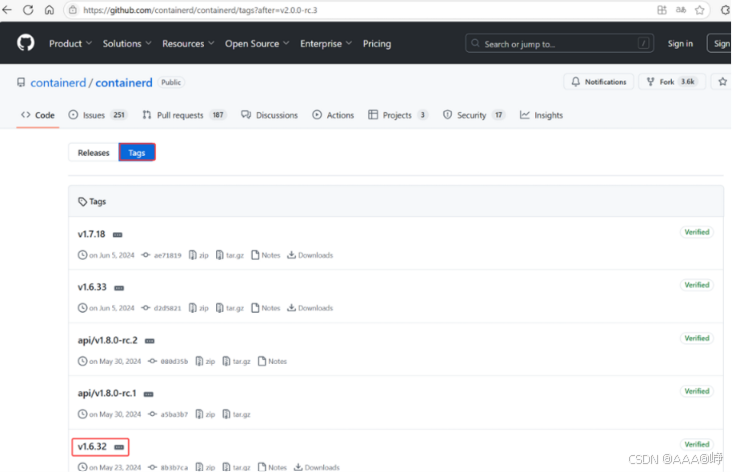
Task: Open the Code tab
Action: point(38,115)
